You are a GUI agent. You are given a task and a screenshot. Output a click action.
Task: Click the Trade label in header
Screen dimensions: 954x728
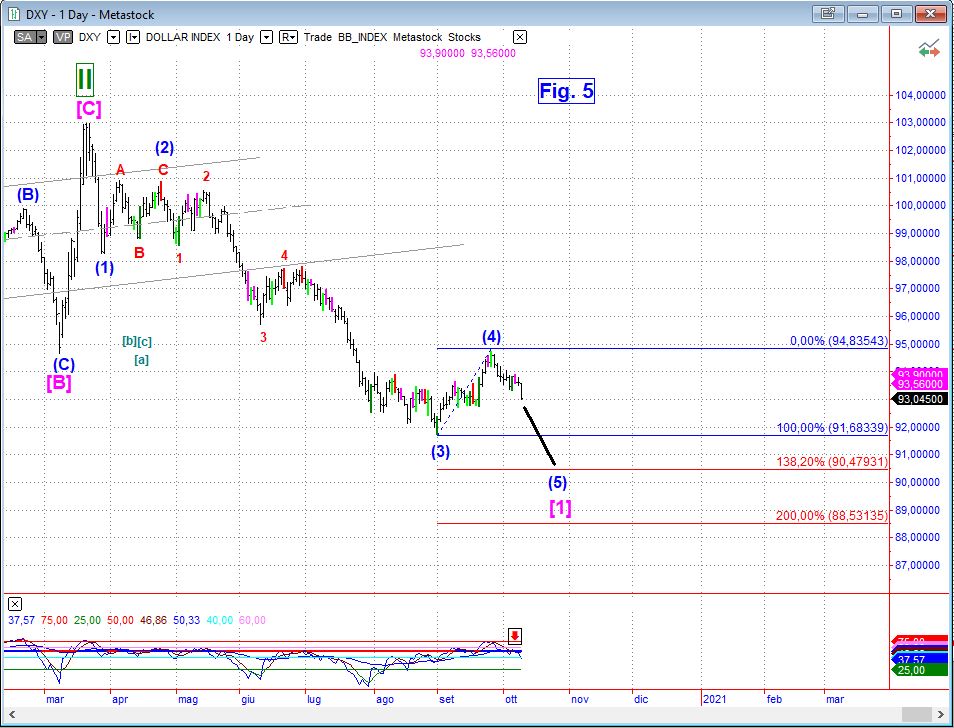coord(317,37)
